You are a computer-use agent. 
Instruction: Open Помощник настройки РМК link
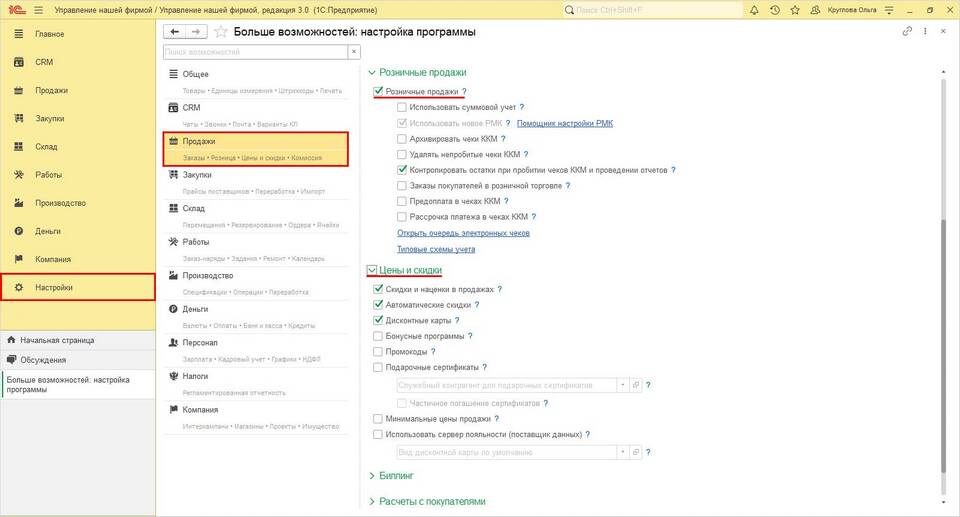click(x=564, y=123)
